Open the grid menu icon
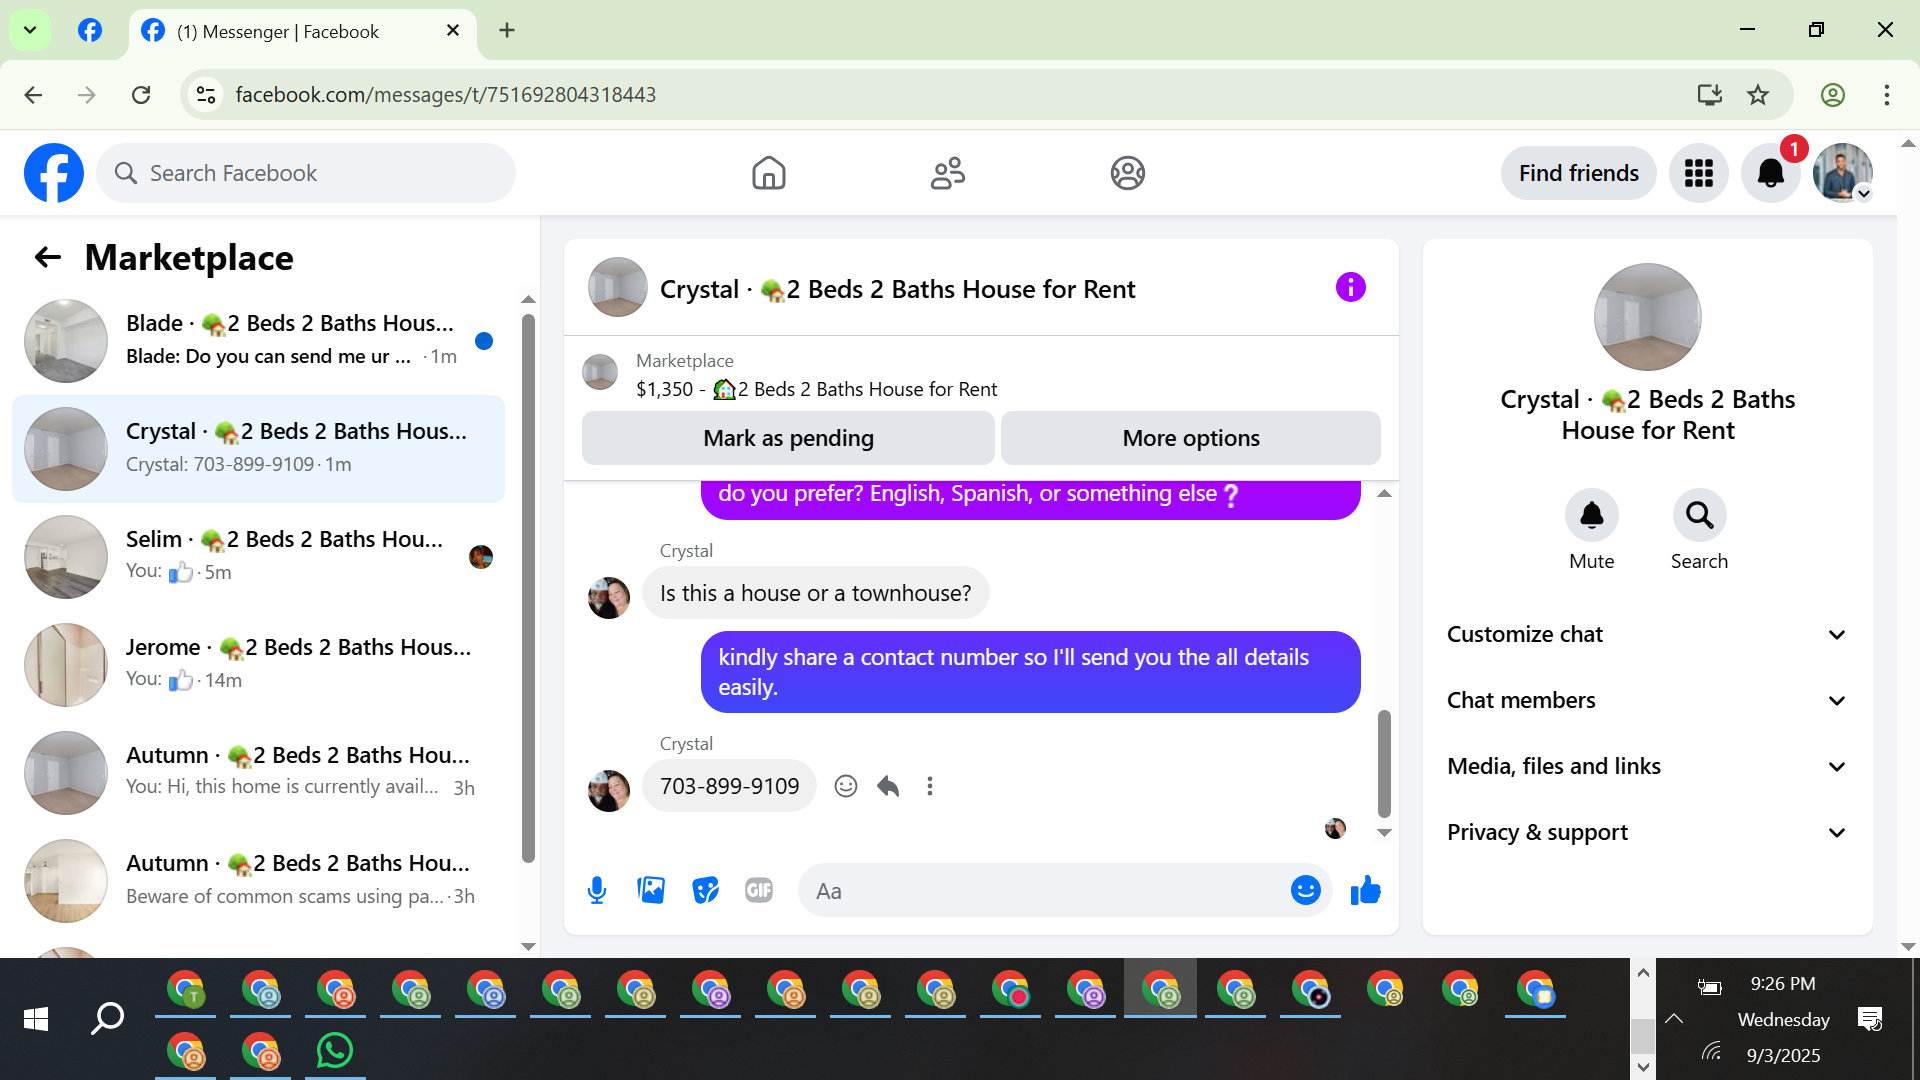Viewport: 1920px width, 1080px height. (x=1699, y=173)
